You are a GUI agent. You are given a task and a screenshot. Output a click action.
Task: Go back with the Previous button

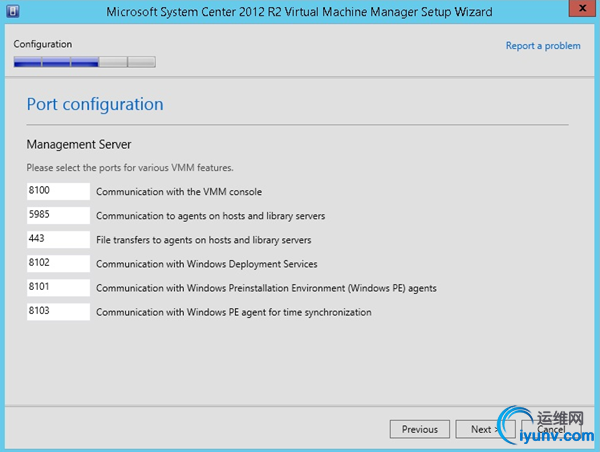pos(420,429)
